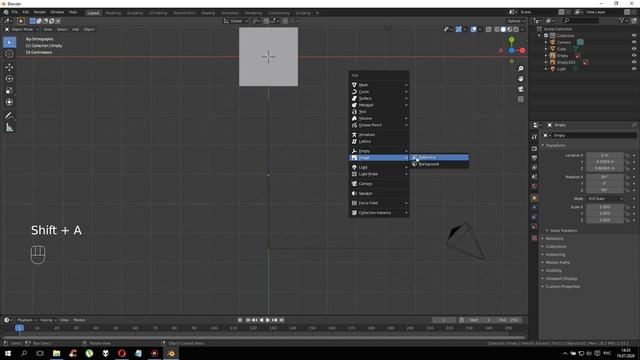Click the current frame marker on timeline
Image resolution: width=640 pixels, height=360 pixels.
(19, 328)
